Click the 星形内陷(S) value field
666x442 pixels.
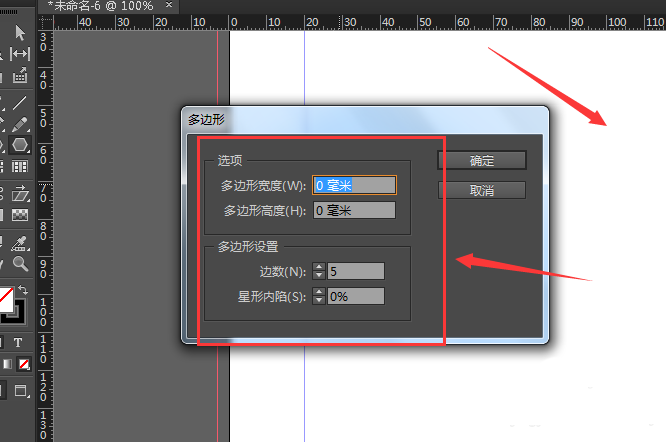356,296
